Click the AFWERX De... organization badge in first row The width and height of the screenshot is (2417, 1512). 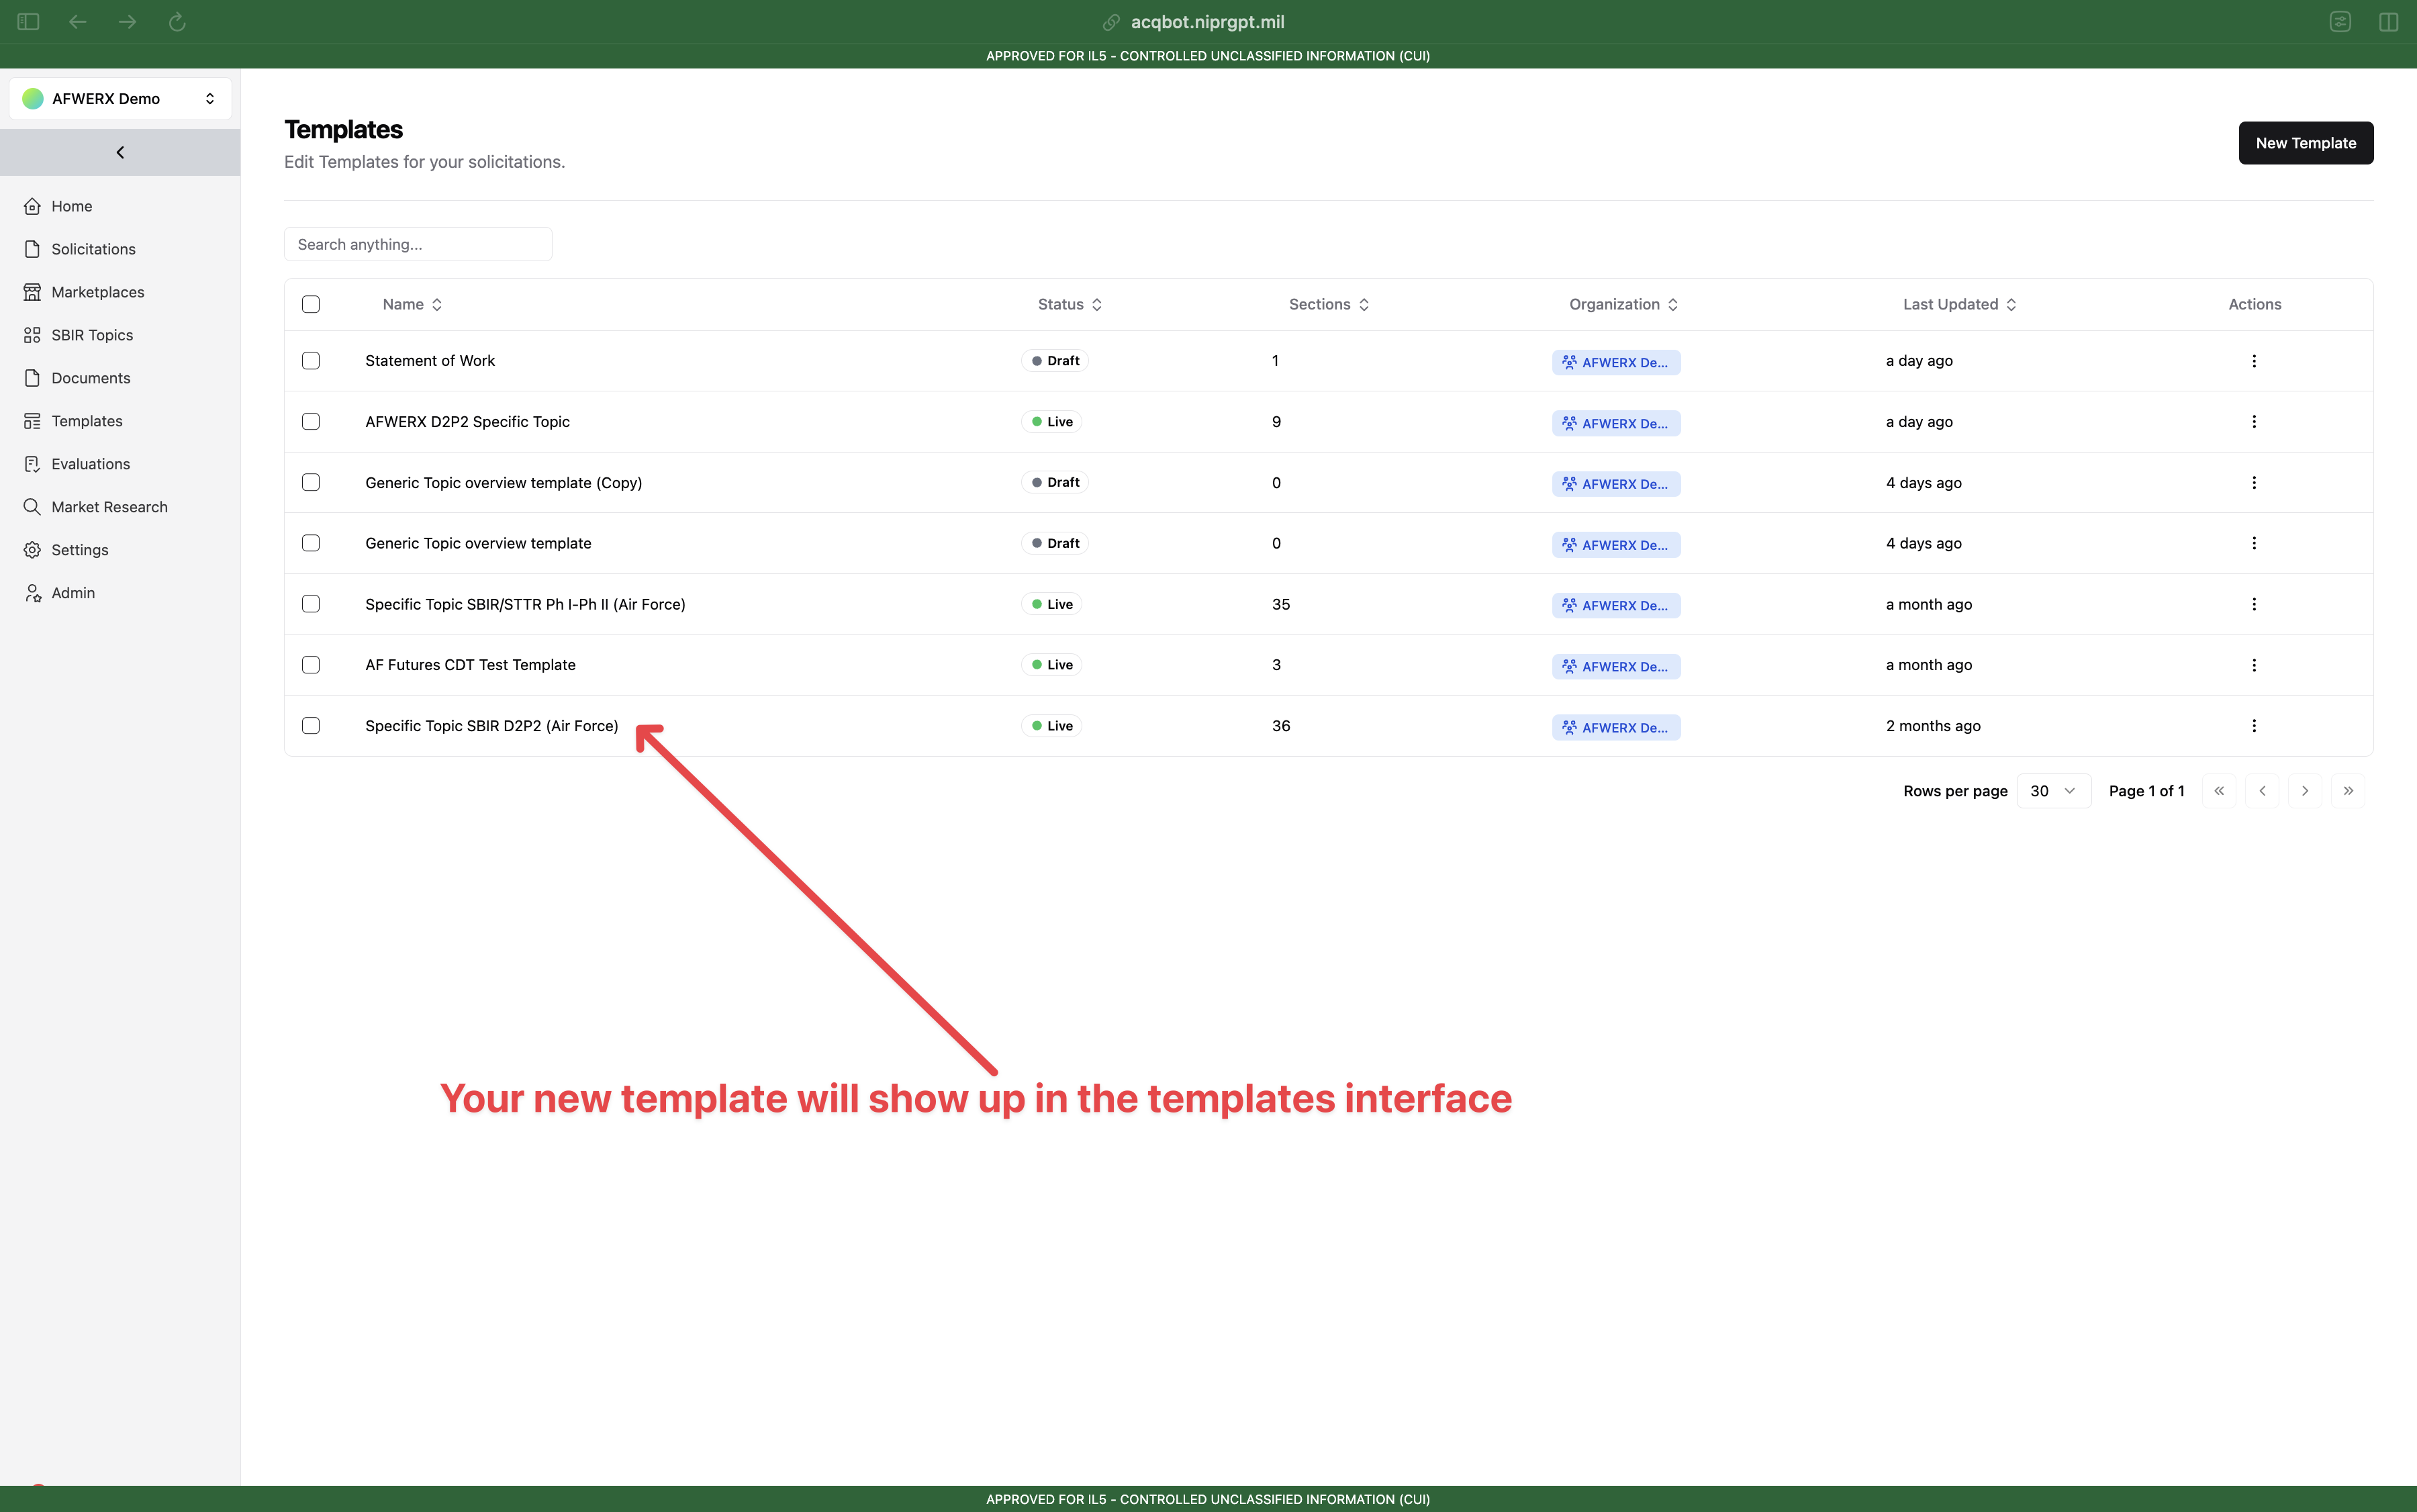tap(1615, 362)
